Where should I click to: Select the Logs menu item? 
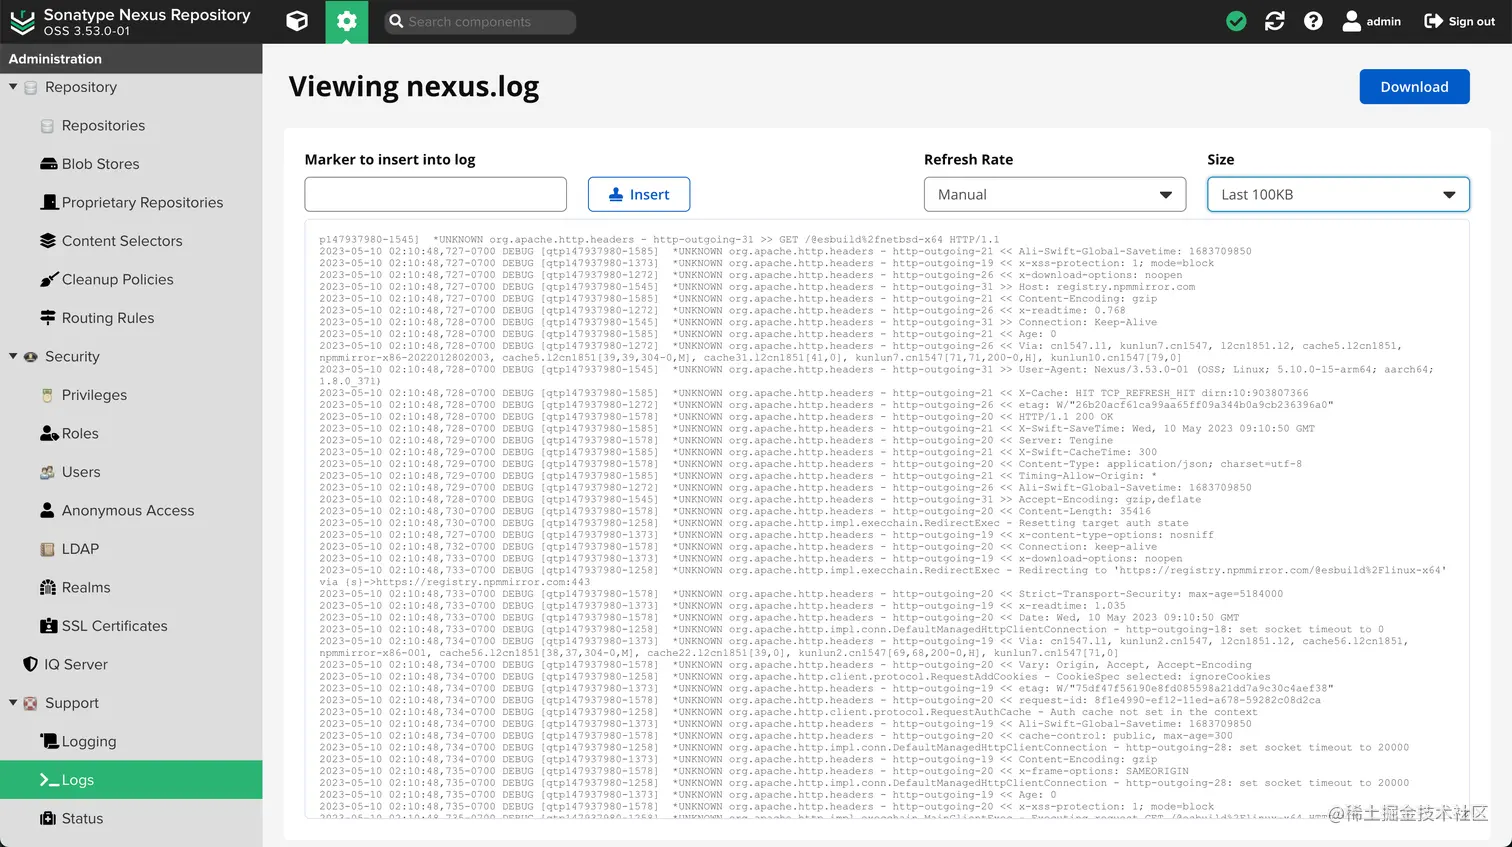[x=131, y=780]
